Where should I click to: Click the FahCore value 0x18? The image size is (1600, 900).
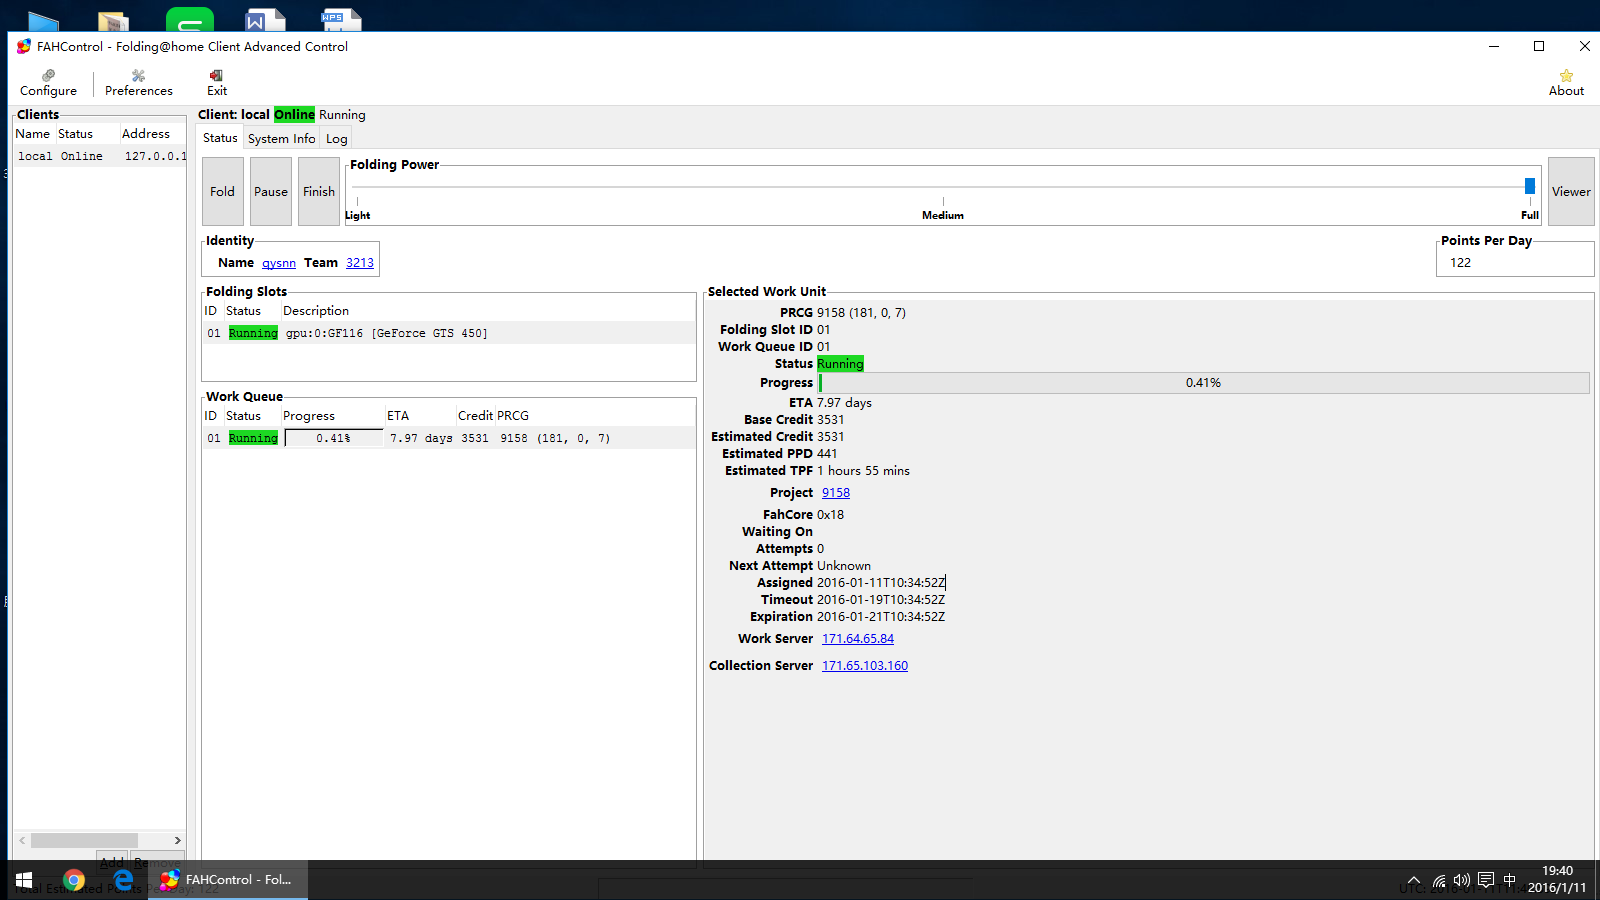(830, 515)
